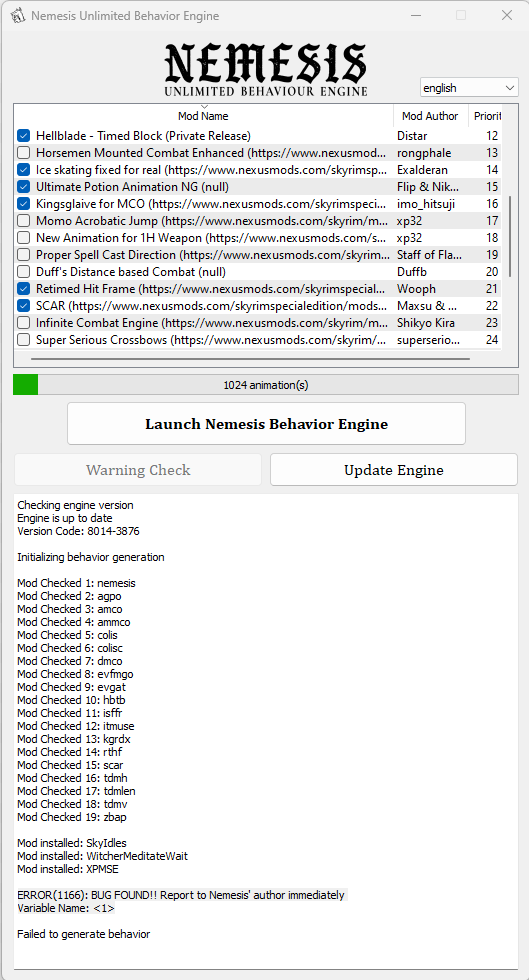This screenshot has width=529, height=980.
Task: Select the Staff of Fla... author cell
Action: (x=430, y=254)
